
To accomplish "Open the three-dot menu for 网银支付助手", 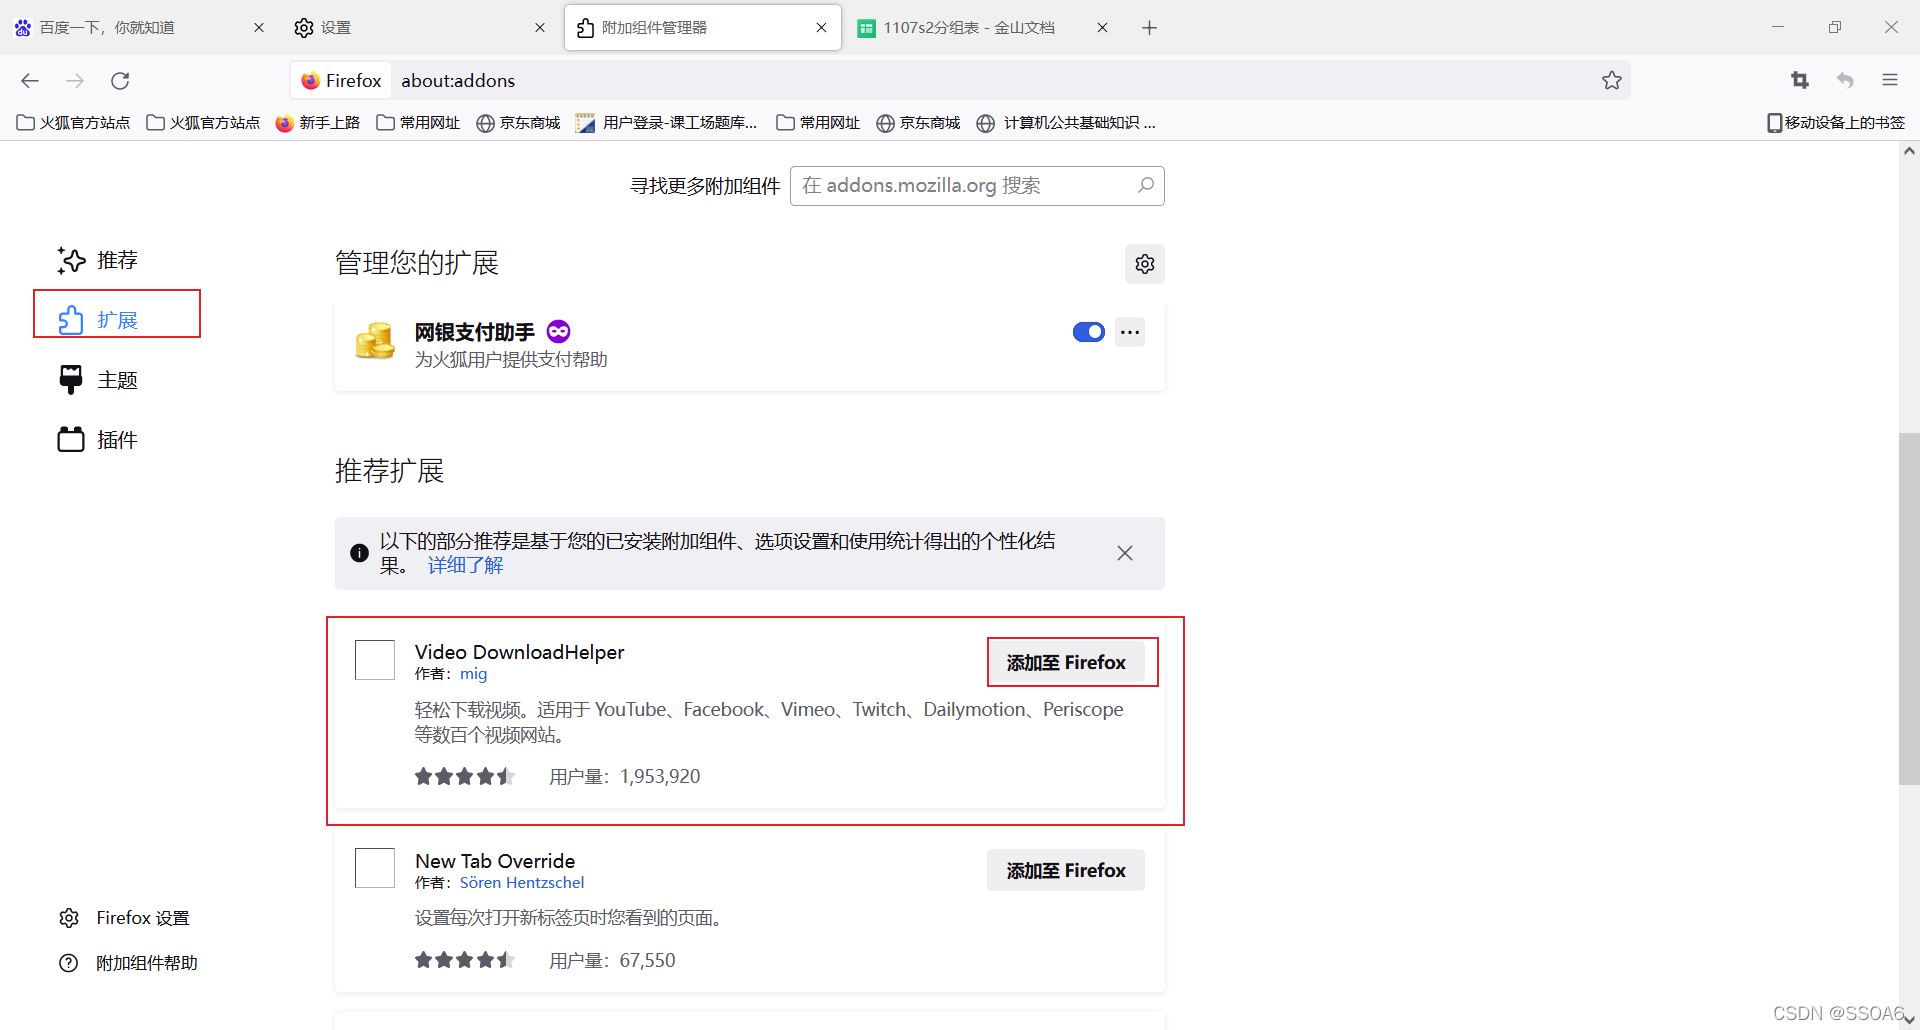I will [1130, 332].
